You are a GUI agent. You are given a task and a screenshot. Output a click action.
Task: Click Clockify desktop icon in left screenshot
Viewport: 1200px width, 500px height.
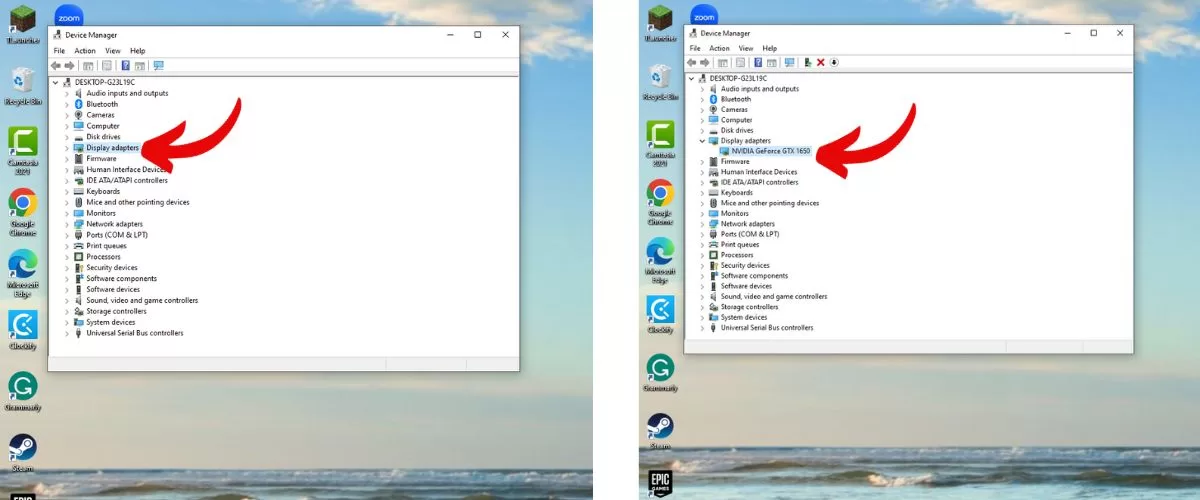(23, 329)
